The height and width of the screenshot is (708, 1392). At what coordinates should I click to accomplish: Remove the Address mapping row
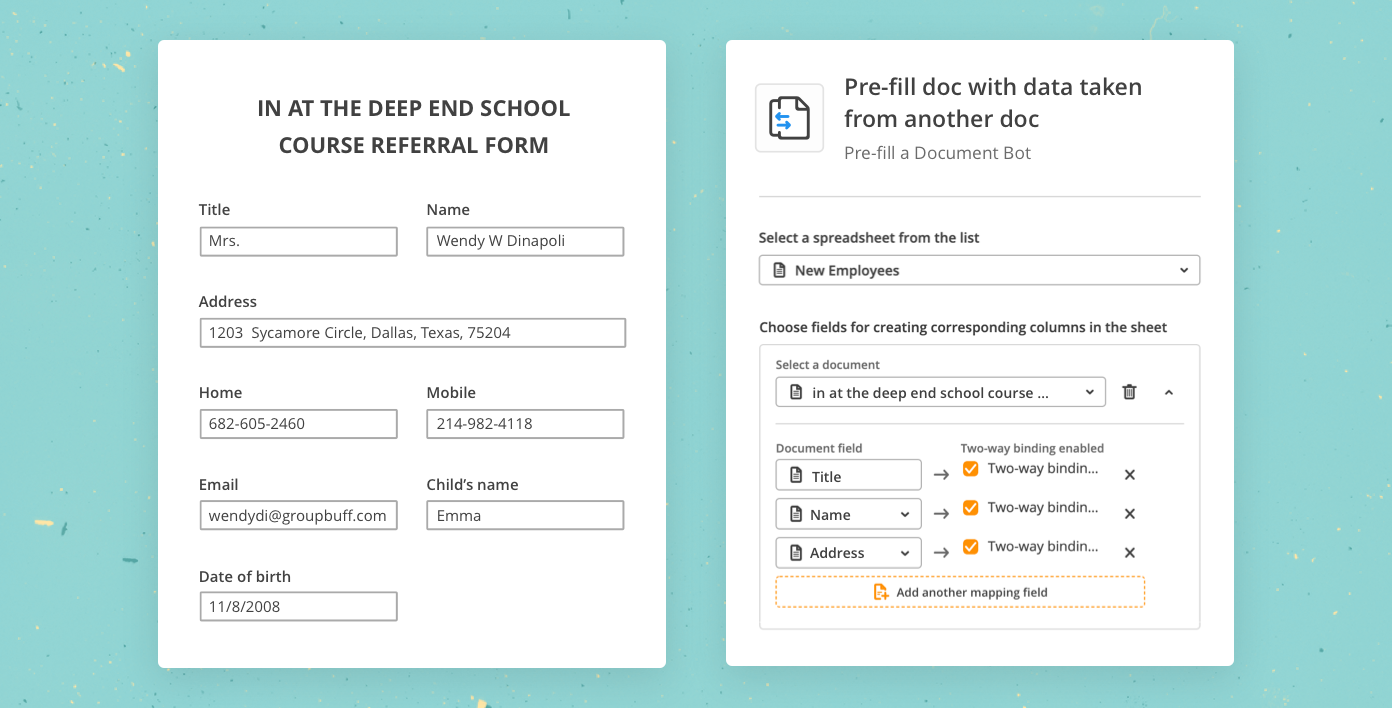click(1129, 552)
